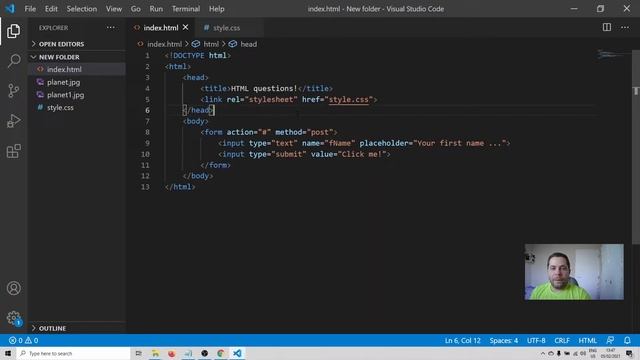Click "Your first name ..." placeholder string
The width and height of the screenshot is (640, 360).
coord(460,143)
